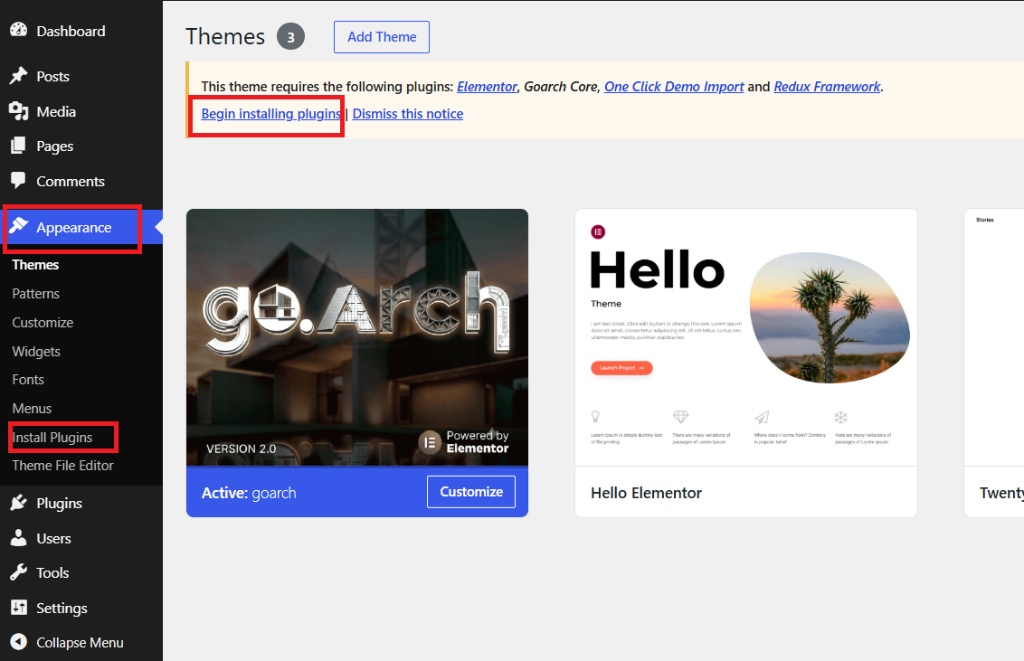This screenshot has height=661, width=1024.
Task: Select the Hello Elementor theme thumbnail
Action: pyautogui.click(x=746, y=338)
